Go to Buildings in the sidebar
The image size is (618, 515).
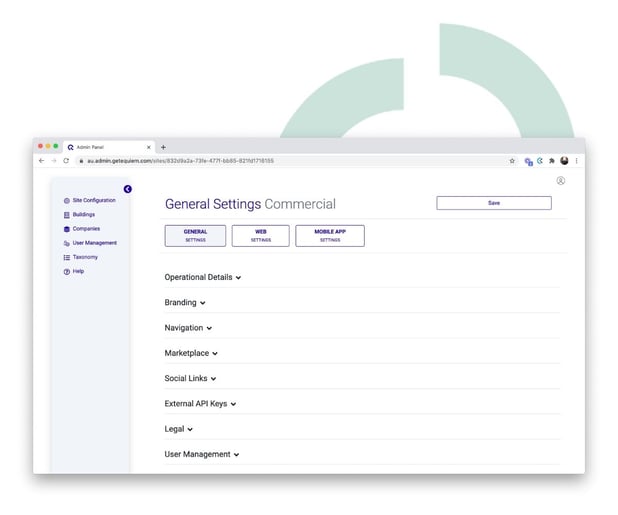coord(84,214)
